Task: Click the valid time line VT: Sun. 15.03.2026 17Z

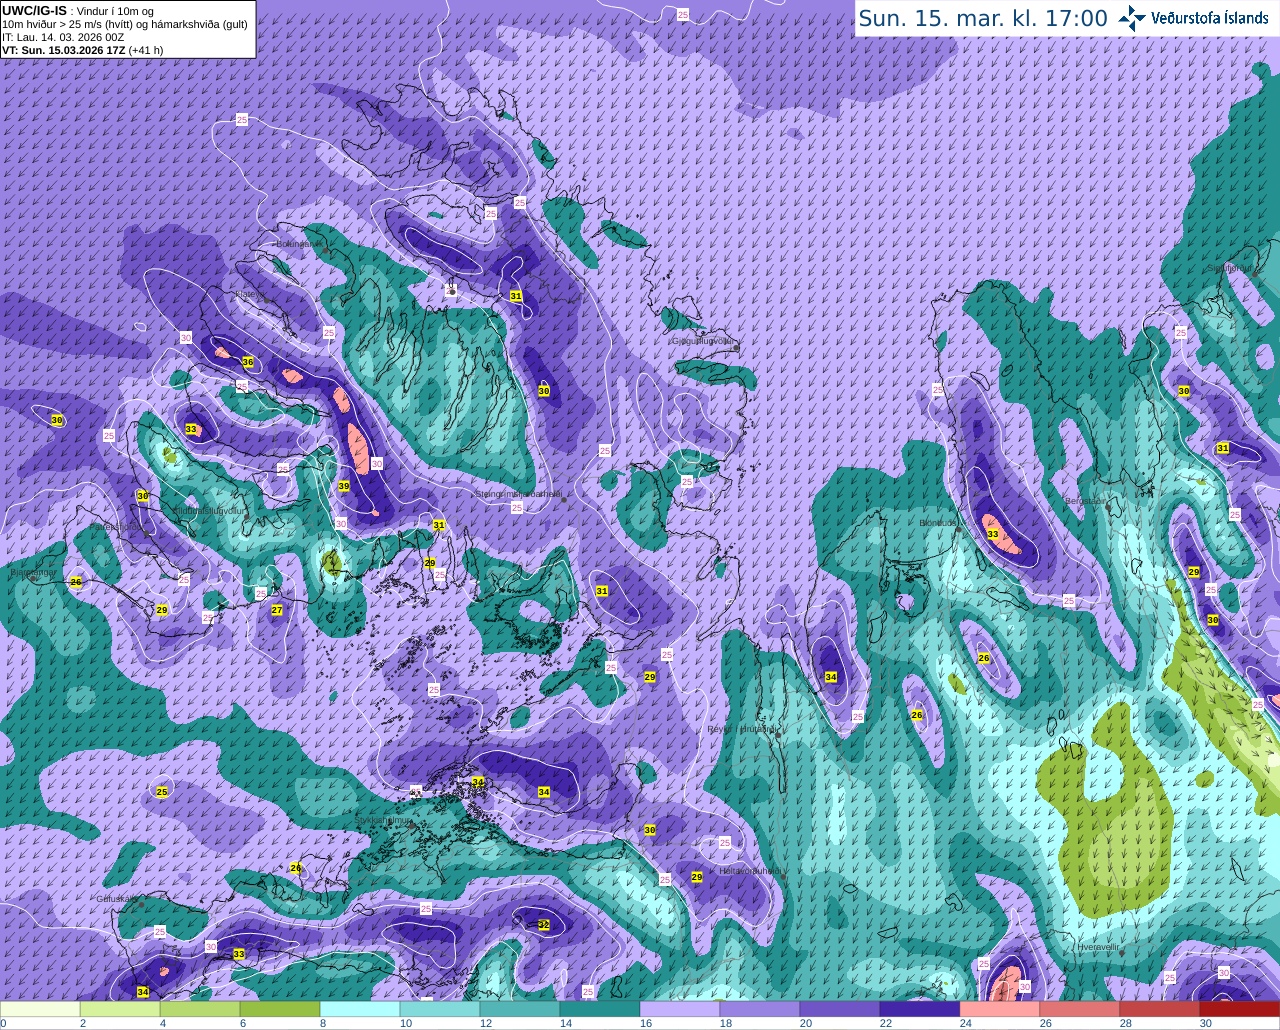Action: click(x=64, y=50)
